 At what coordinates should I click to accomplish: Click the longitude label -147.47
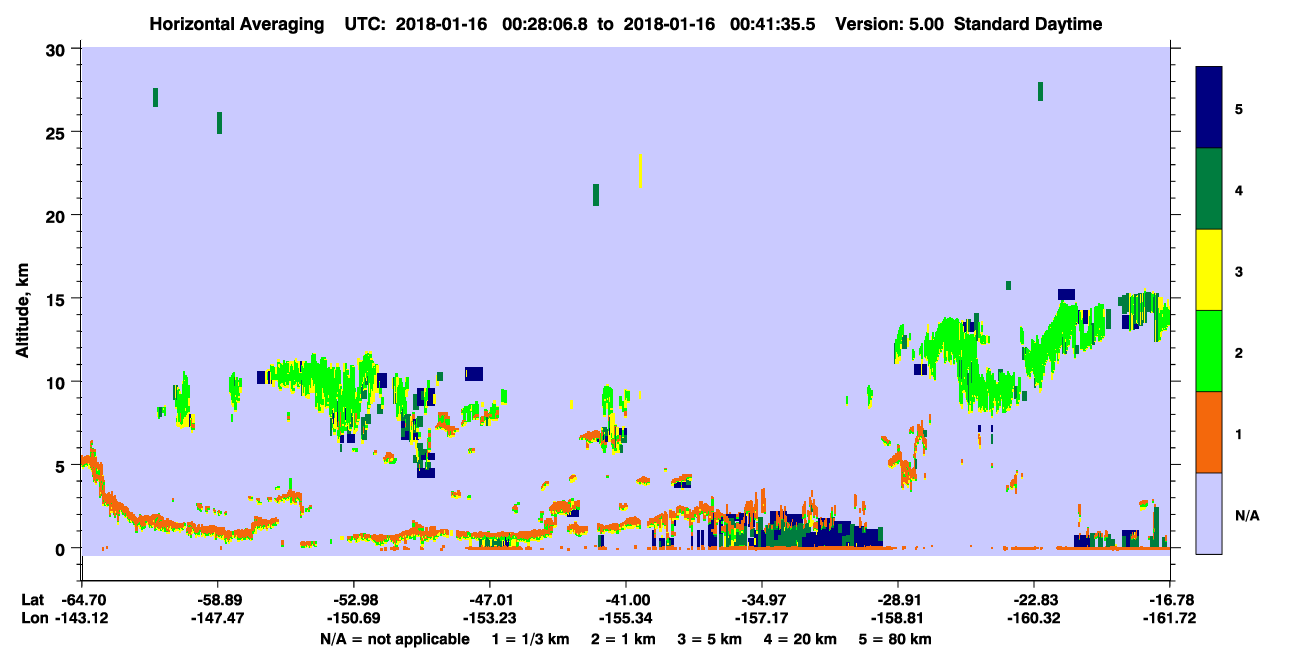pyautogui.click(x=217, y=619)
